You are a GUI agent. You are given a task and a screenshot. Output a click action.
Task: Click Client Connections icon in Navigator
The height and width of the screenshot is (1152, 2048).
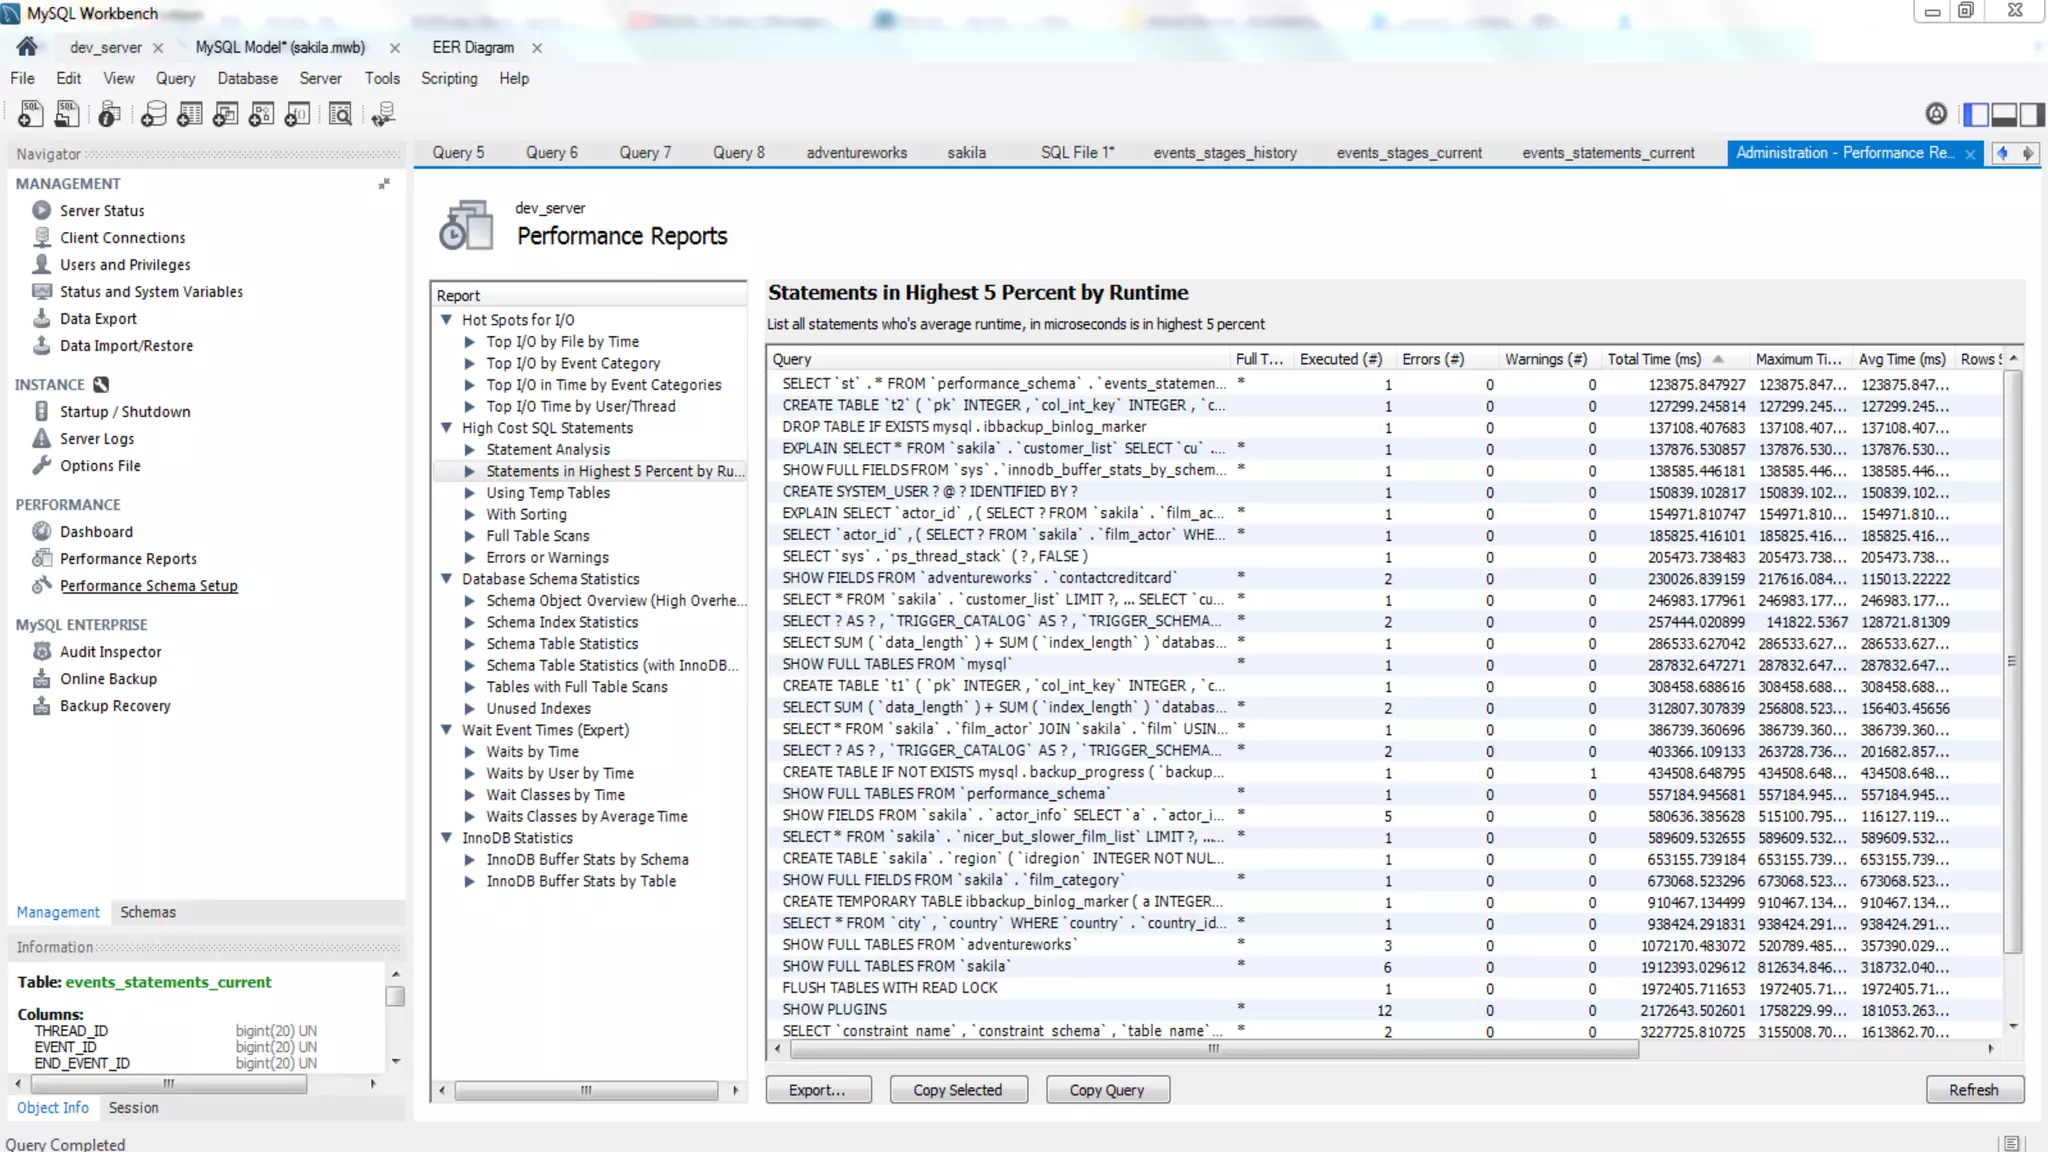click(41, 237)
